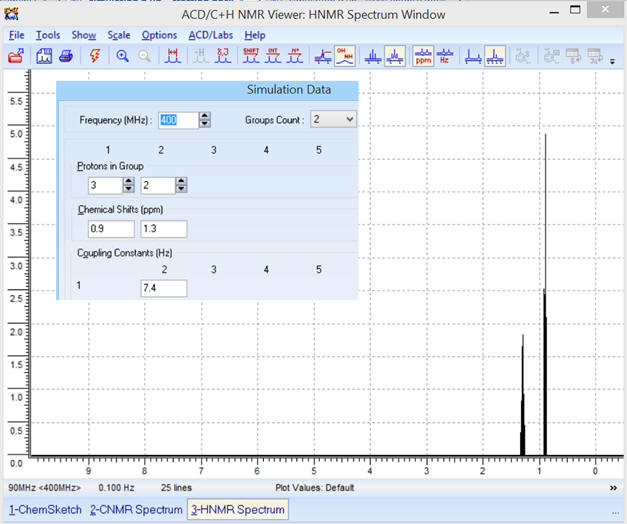Click 'Plot Values: Default' status text
This screenshot has width=627, height=524.
point(315,488)
